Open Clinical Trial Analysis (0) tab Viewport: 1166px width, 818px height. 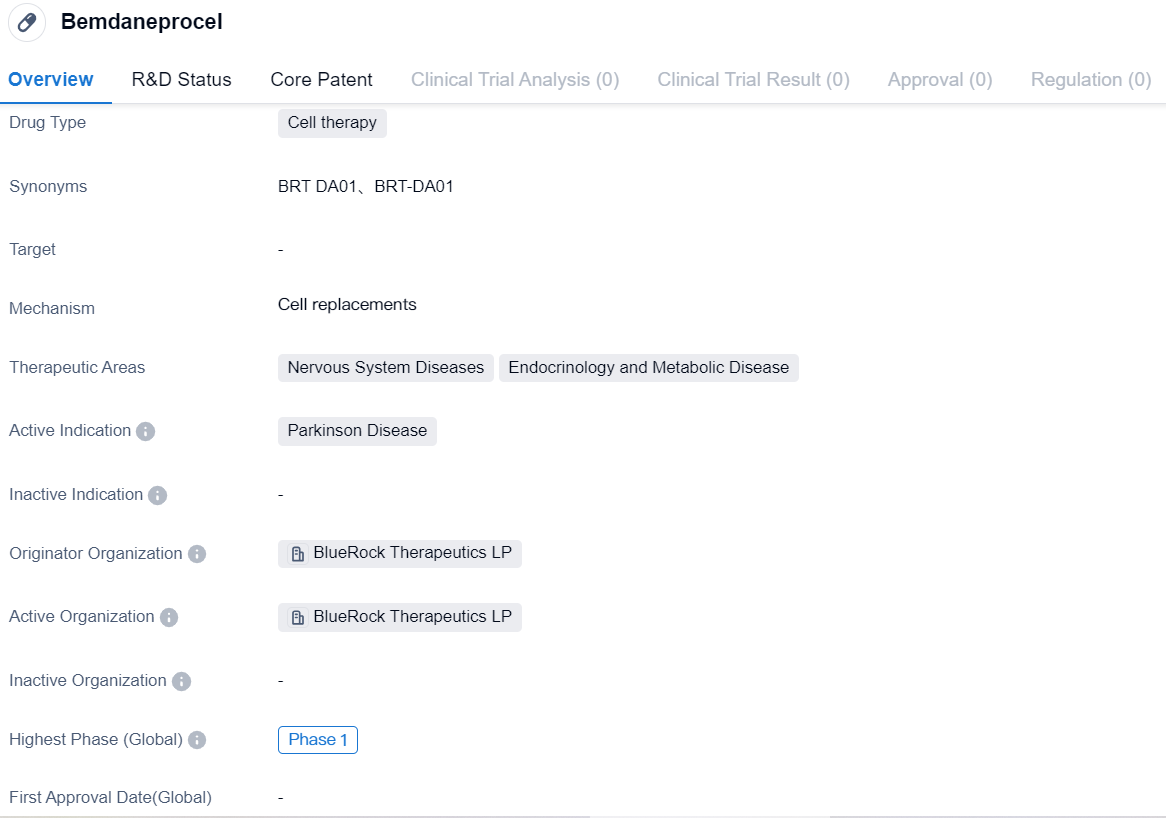click(x=515, y=80)
